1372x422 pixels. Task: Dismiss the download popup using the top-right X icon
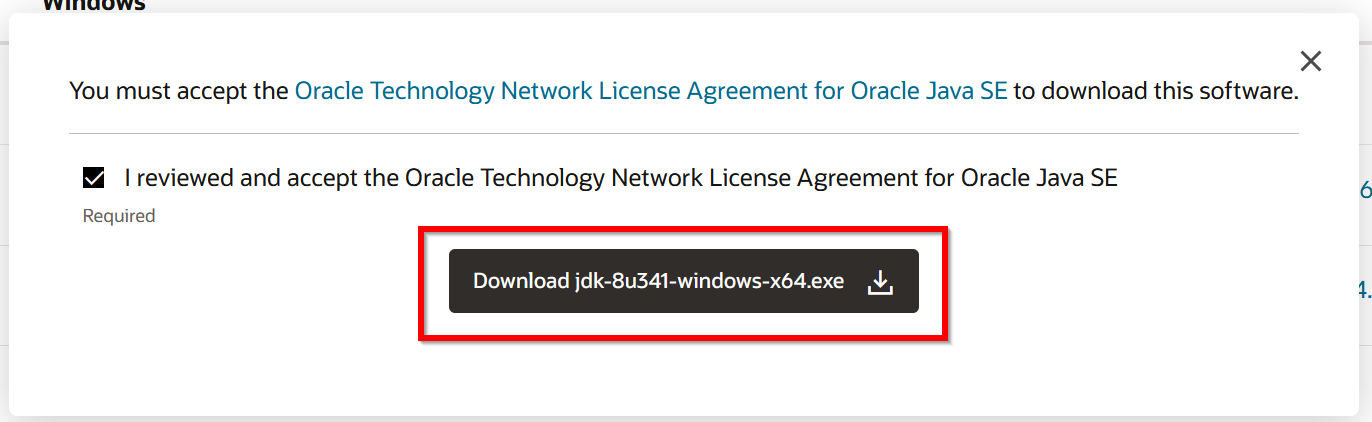coord(1310,62)
